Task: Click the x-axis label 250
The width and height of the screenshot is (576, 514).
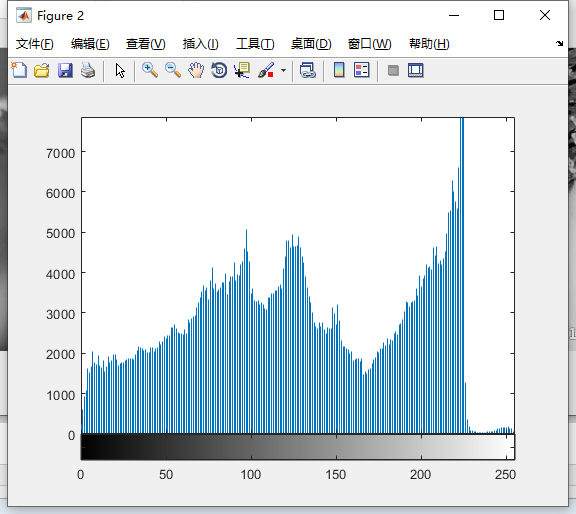Action: 505,475
